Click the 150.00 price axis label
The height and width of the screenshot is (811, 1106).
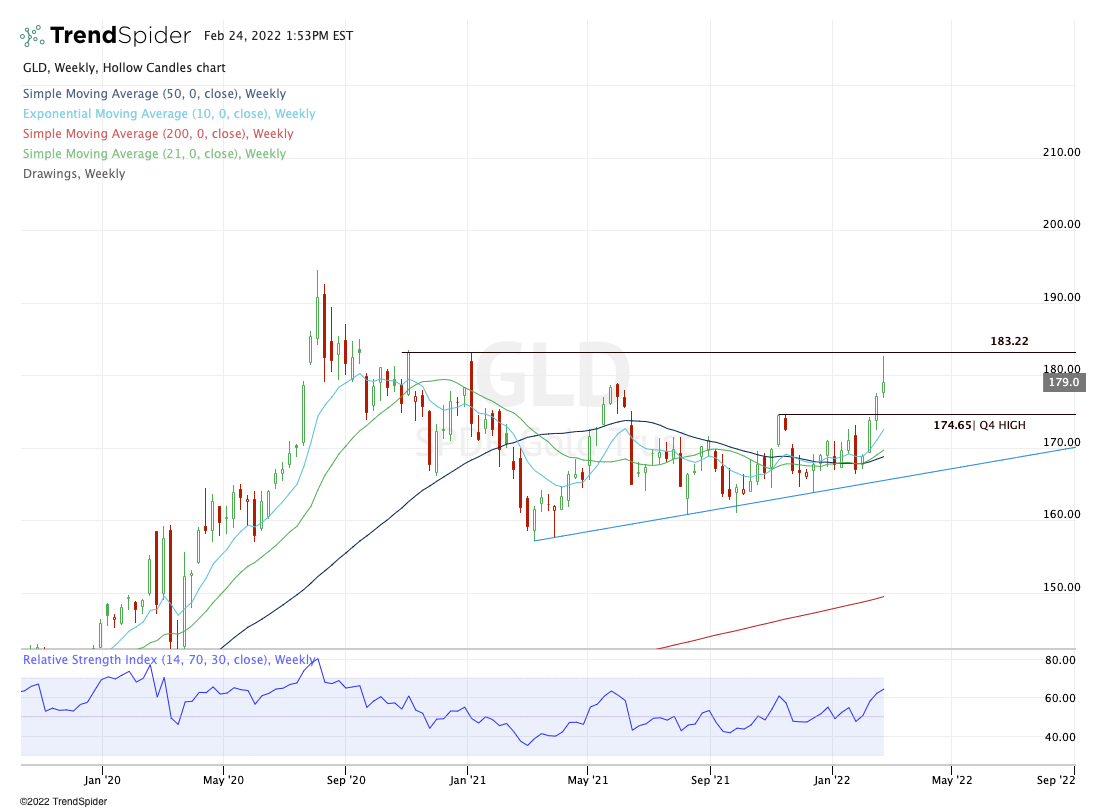(x=1062, y=587)
